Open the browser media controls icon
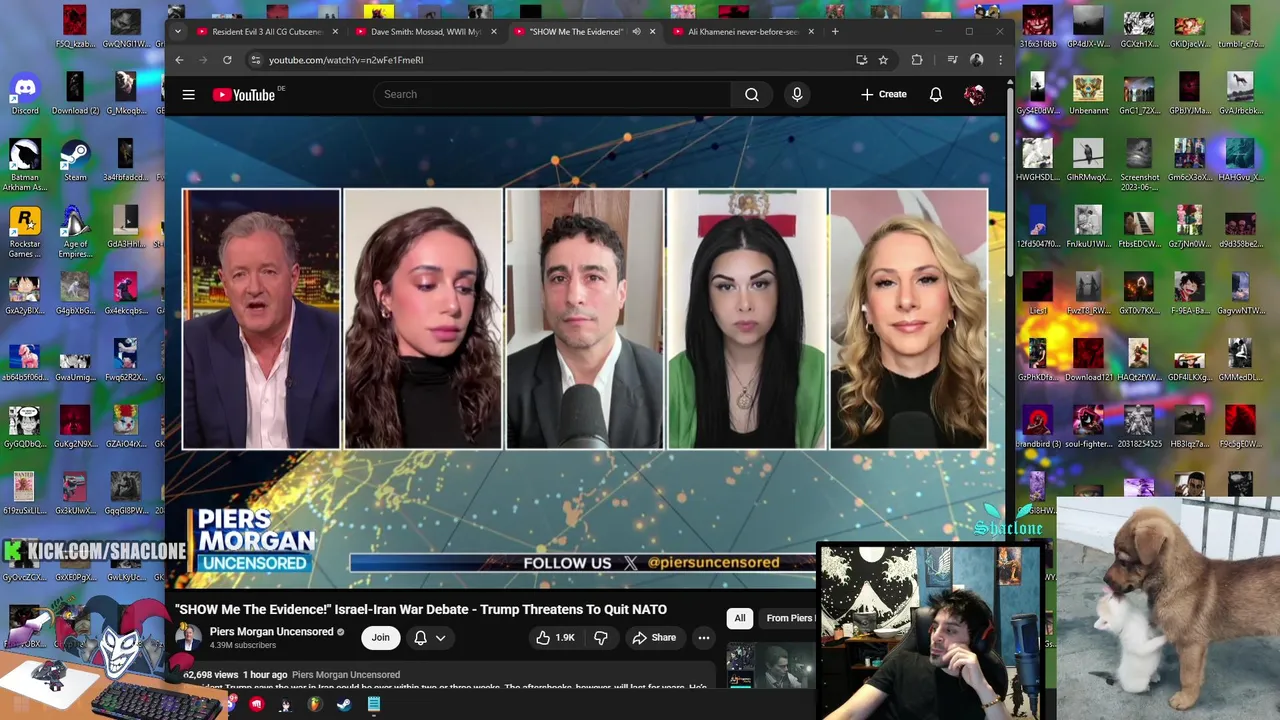Viewport: 1280px width, 720px height. click(x=952, y=60)
